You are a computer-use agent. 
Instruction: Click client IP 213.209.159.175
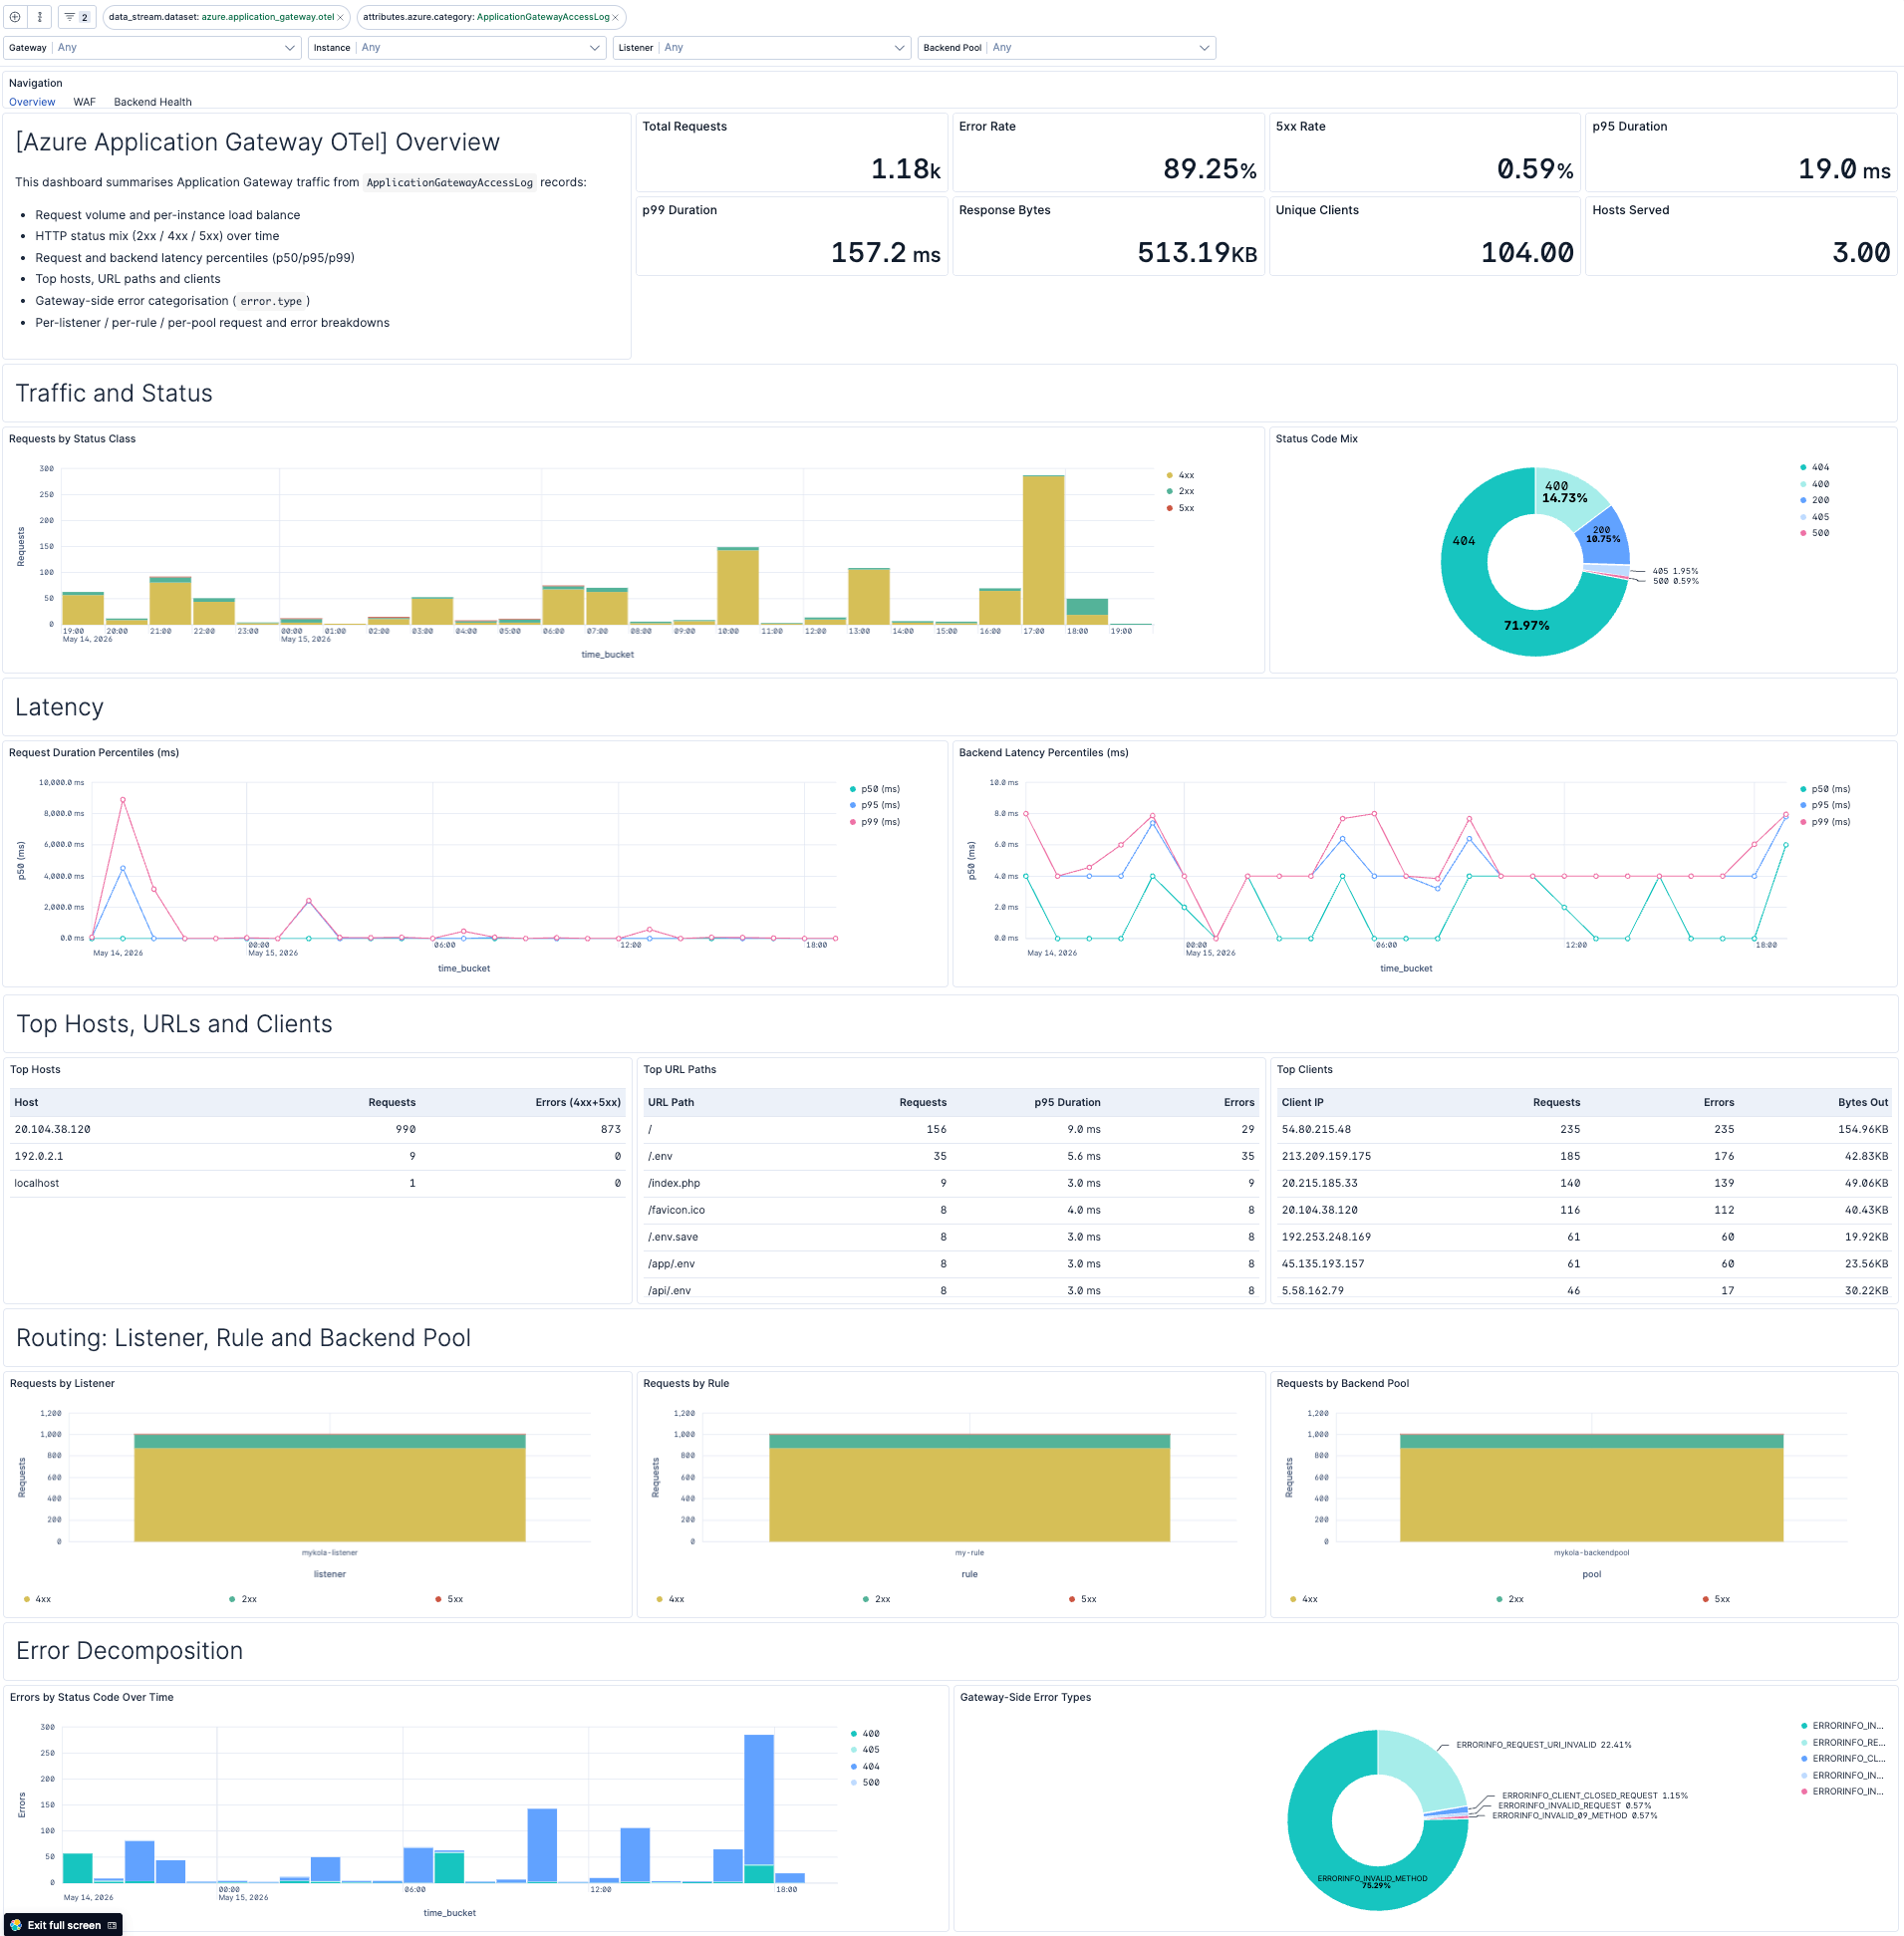1326,1156
